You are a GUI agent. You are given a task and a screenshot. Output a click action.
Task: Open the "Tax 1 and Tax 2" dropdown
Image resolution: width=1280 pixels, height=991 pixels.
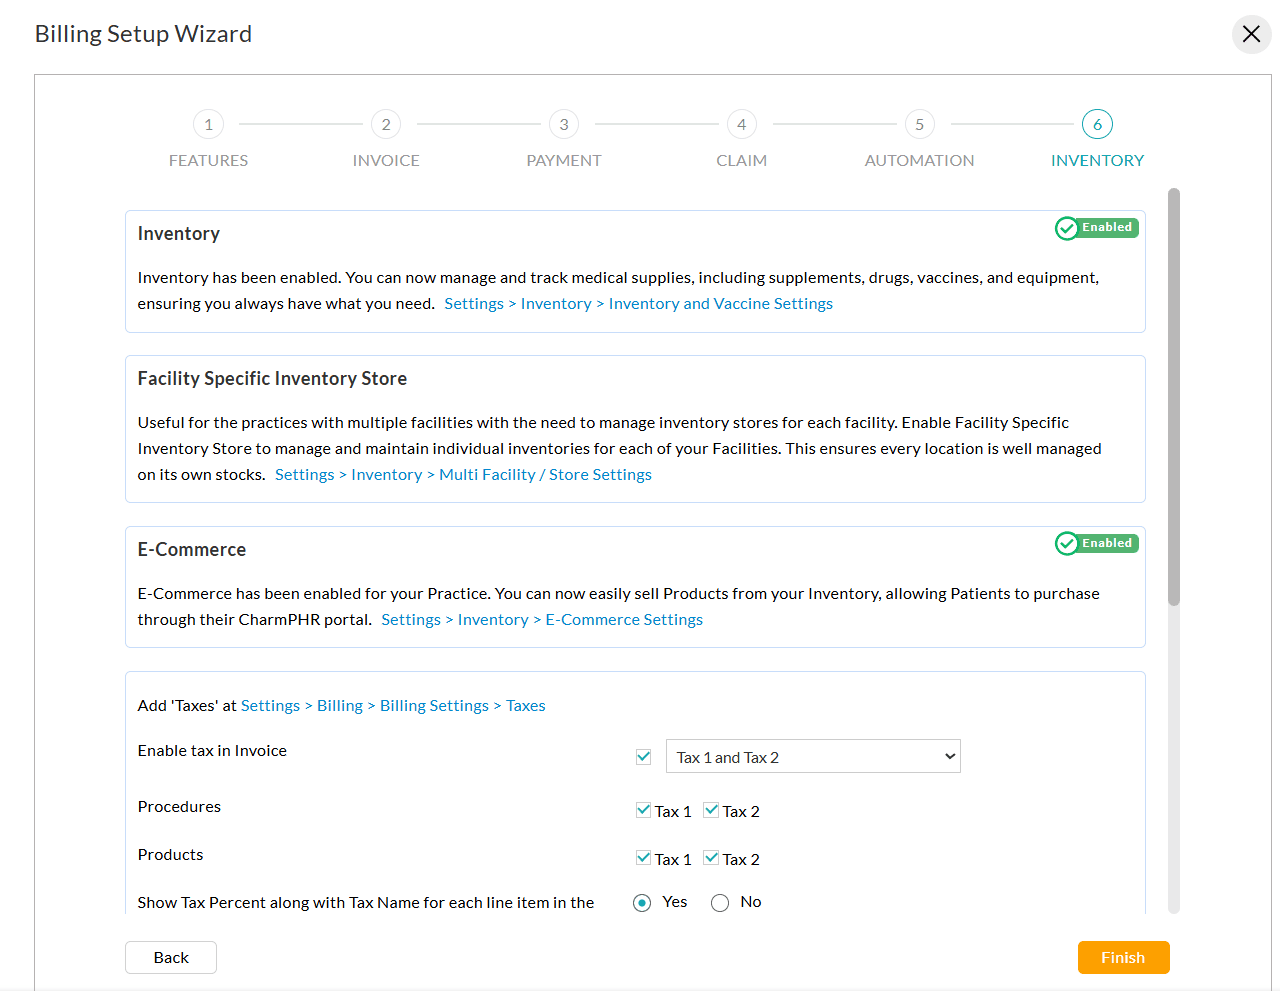pos(813,756)
